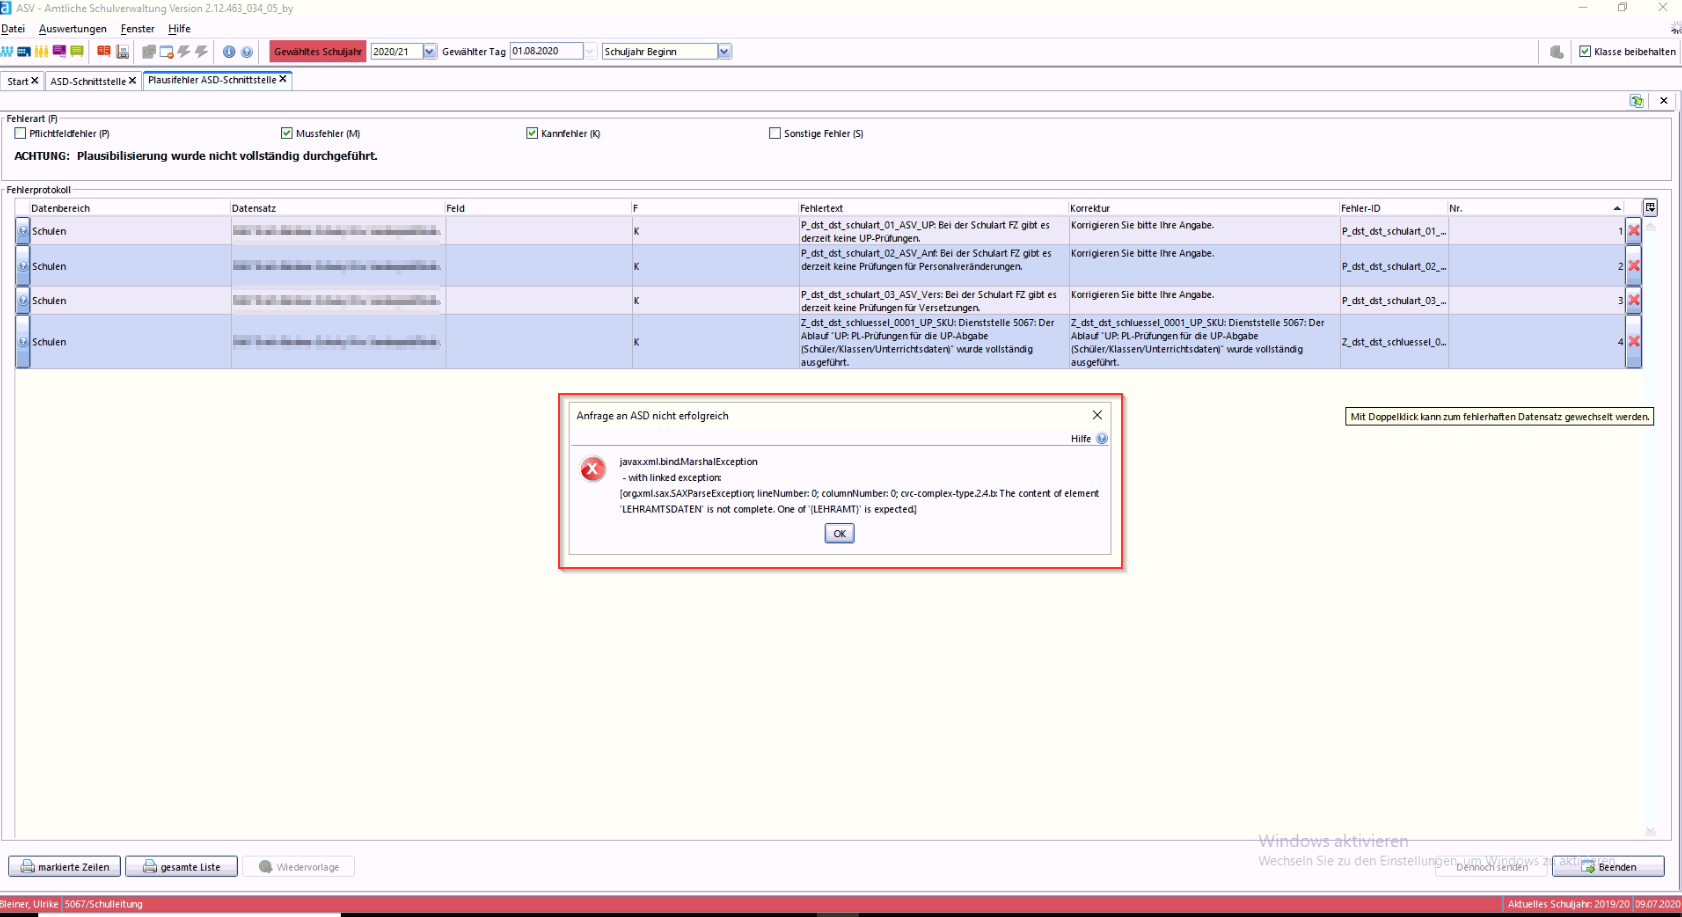The image size is (1682, 917).
Task: Click the printer document toolbar icon
Action: (x=122, y=51)
